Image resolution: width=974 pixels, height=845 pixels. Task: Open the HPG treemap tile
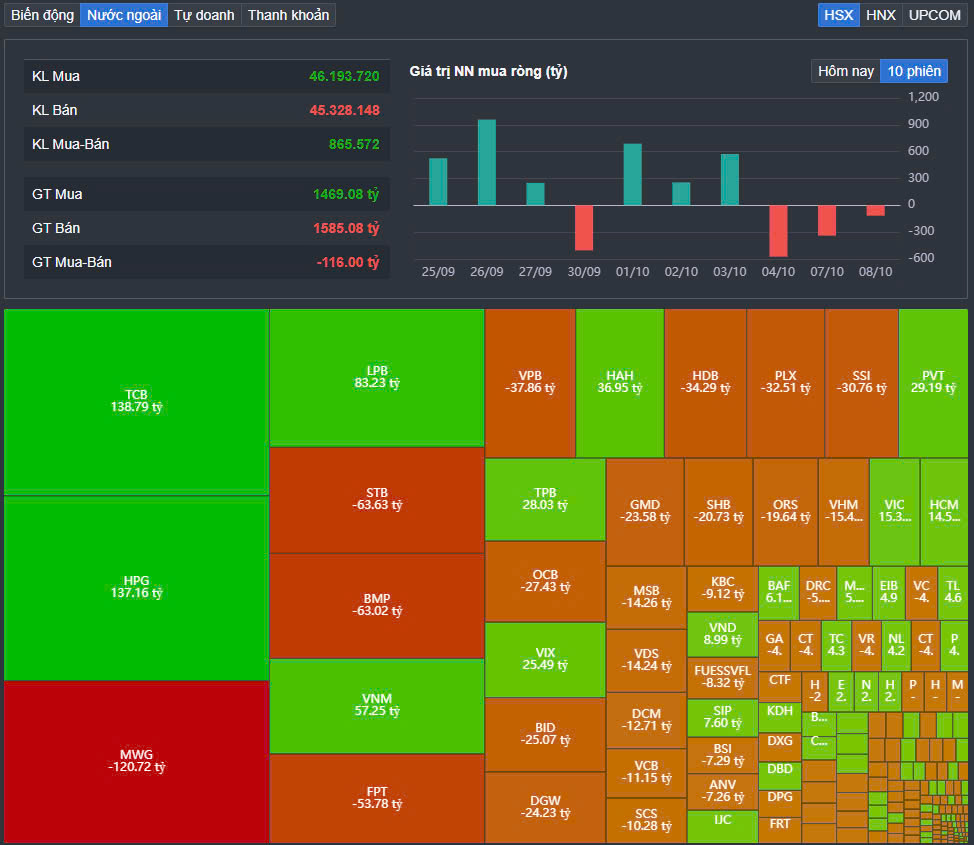point(136,588)
